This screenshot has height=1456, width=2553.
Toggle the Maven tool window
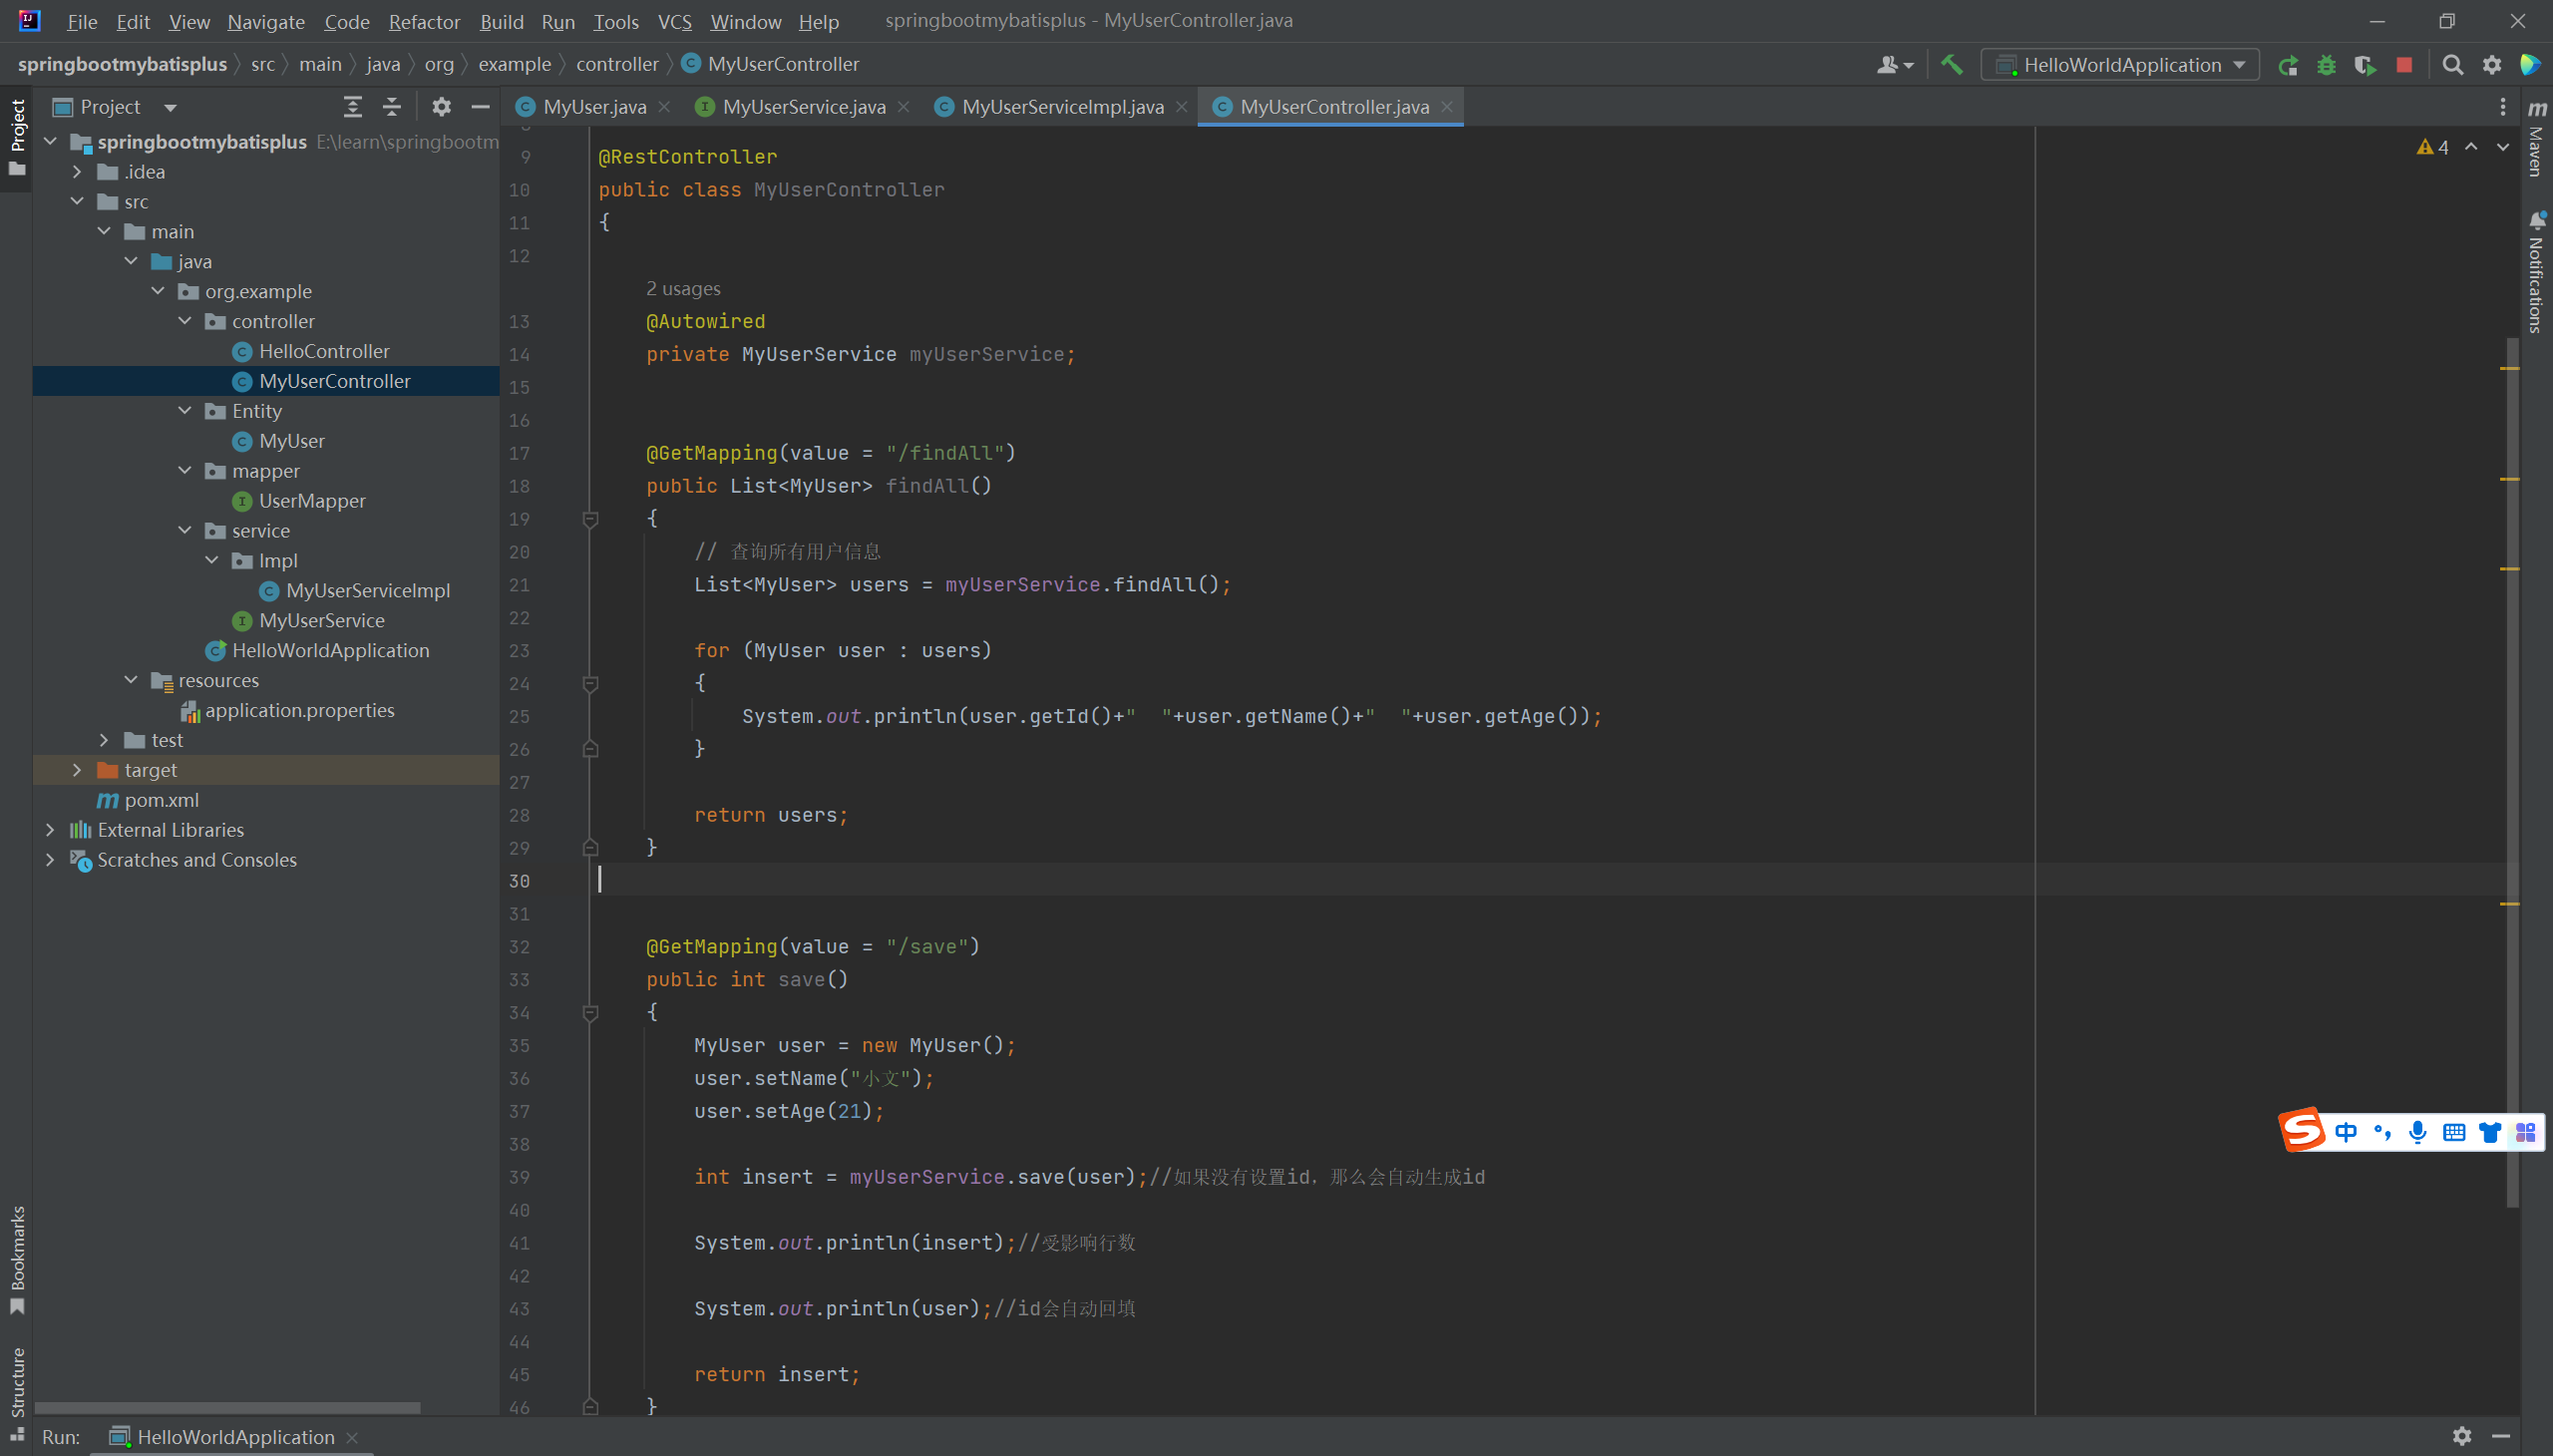pos(2535,140)
